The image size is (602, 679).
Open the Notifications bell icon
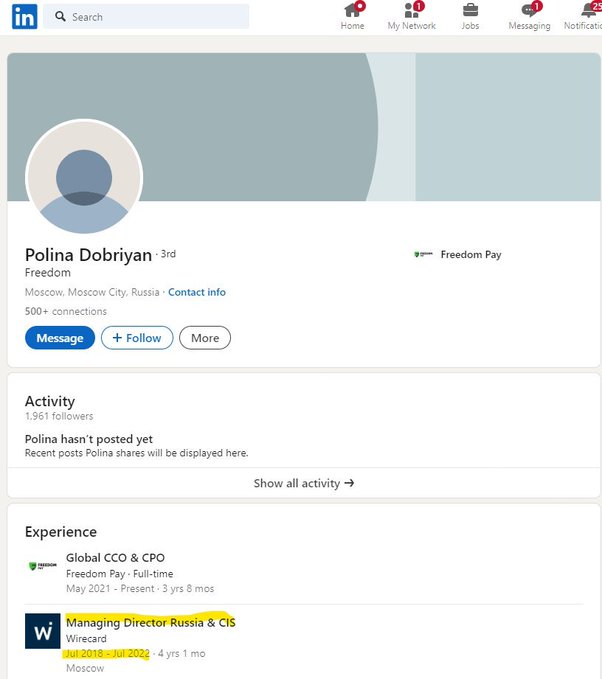[588, 11]
